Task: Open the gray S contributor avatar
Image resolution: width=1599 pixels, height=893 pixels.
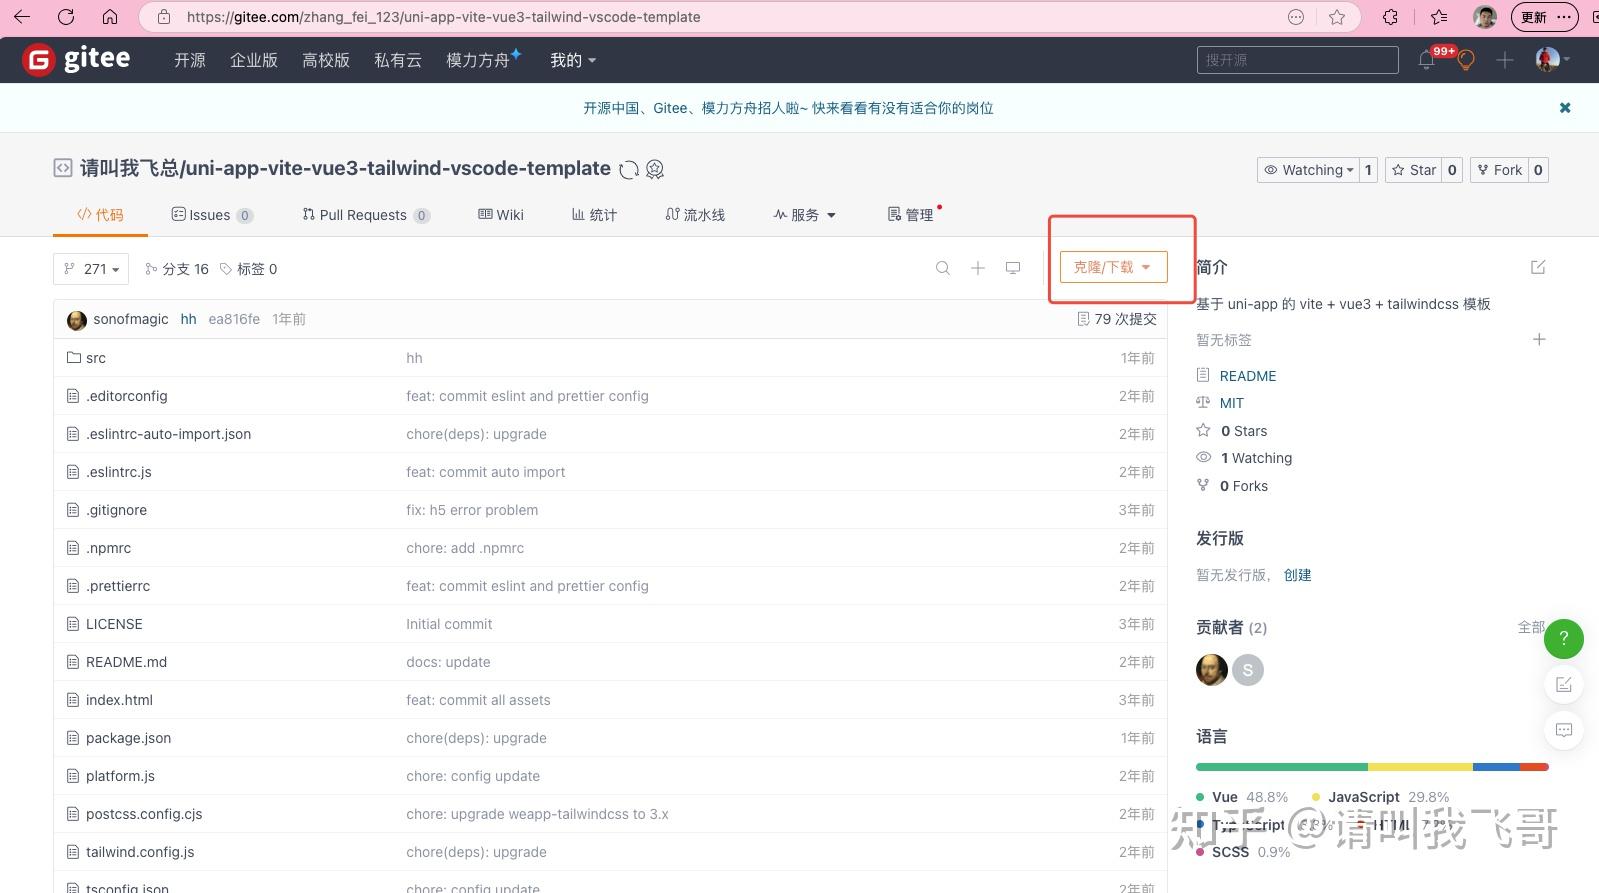Action: pos(1248,669)
